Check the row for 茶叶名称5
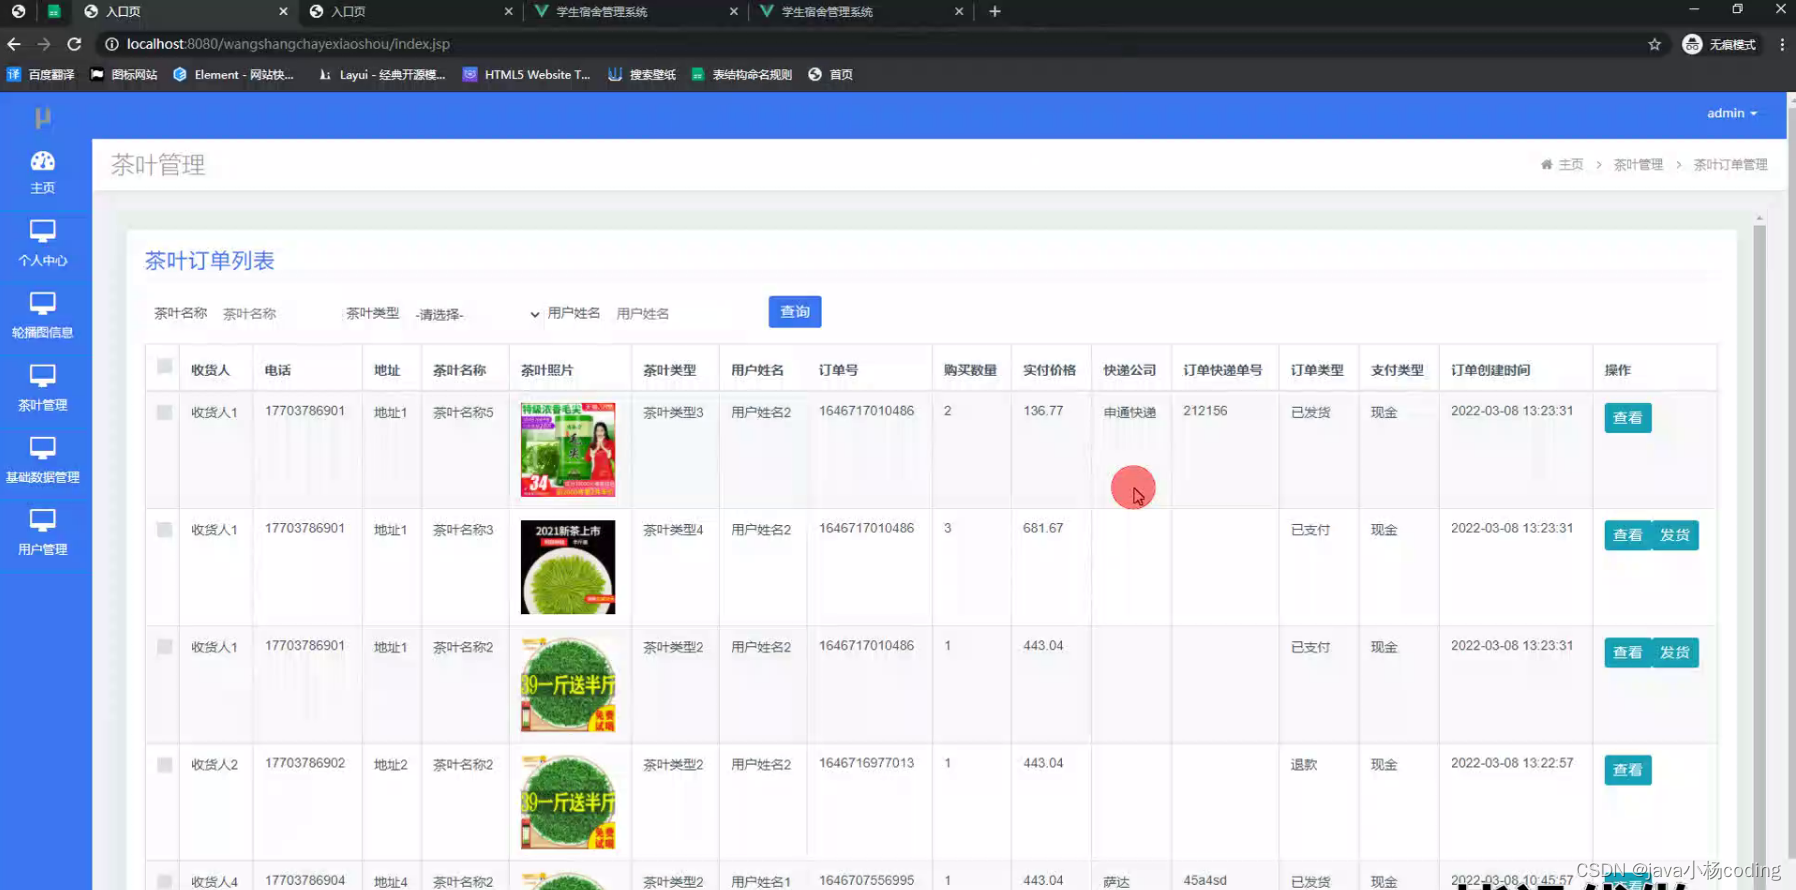This screenshot has height=890, width=1796. (x=164, y=412)
